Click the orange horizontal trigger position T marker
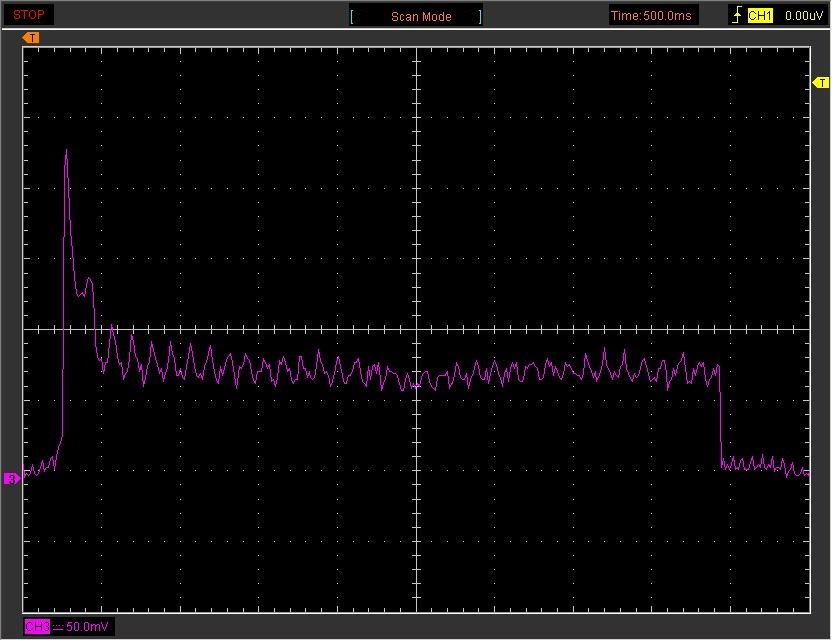832x641 pixels. point(31,38)
